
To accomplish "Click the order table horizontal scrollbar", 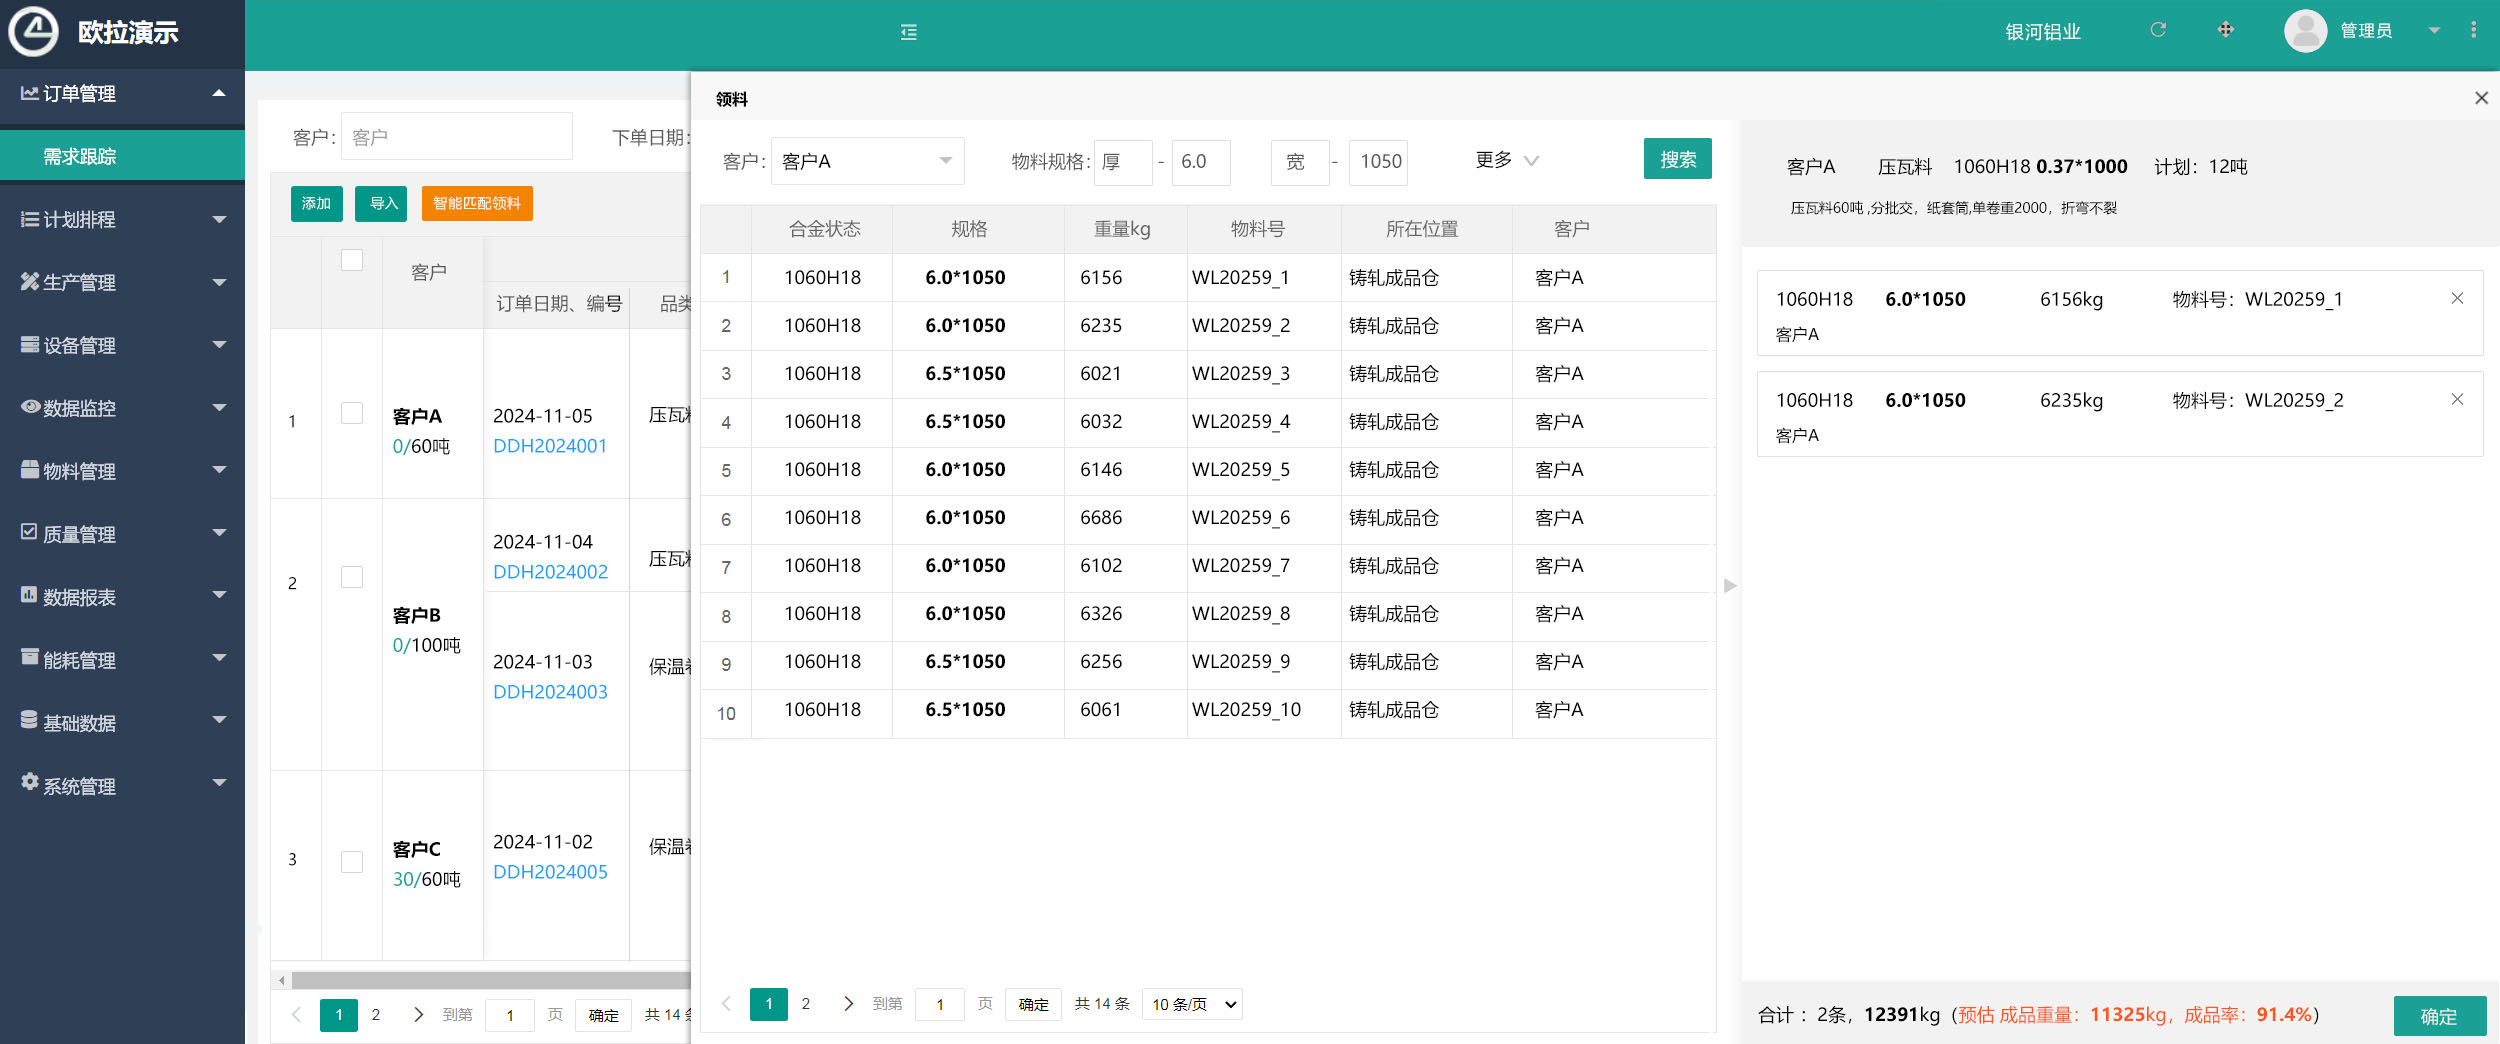I will (490, 980).
